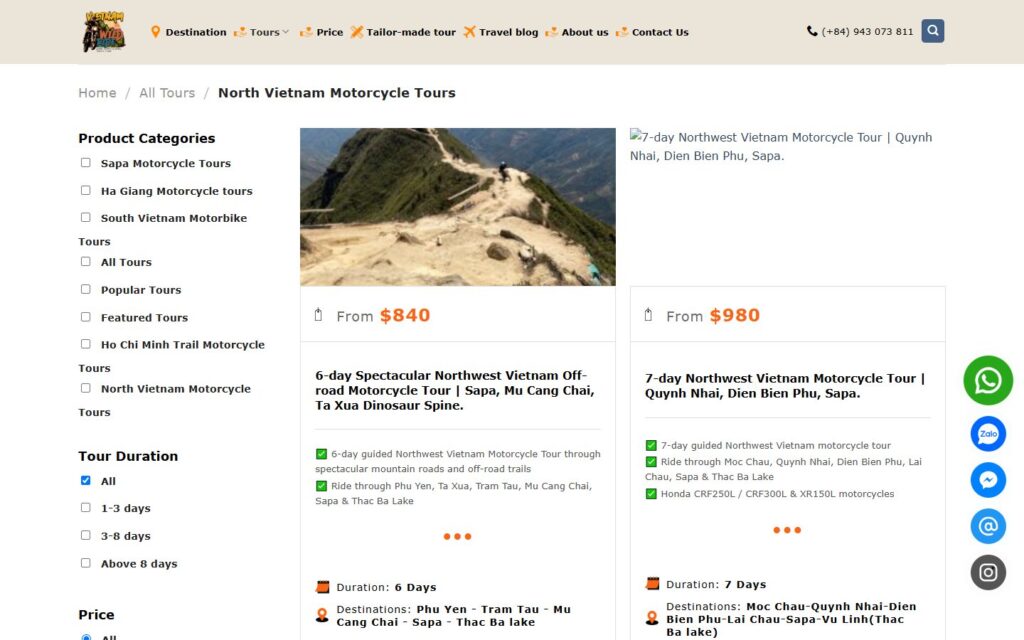The image size is (1024, 640).
Task: Show more details on the 7-day tour card
Action: [787, 530]
